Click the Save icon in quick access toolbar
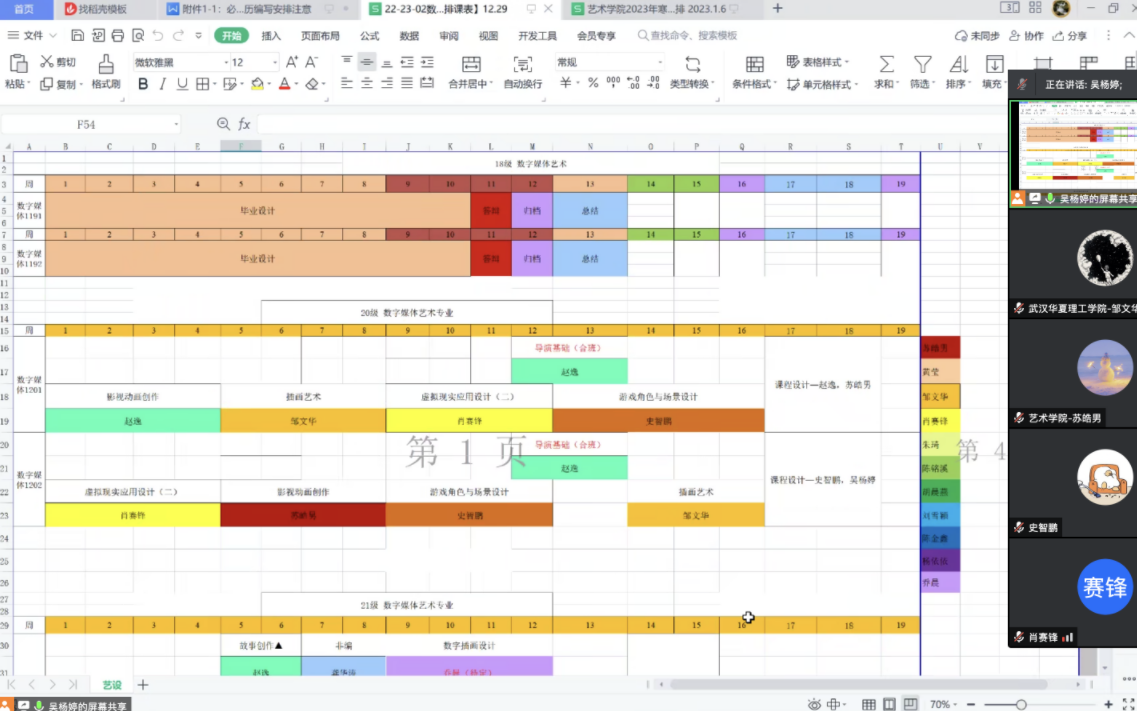 [x=78, y=36]
